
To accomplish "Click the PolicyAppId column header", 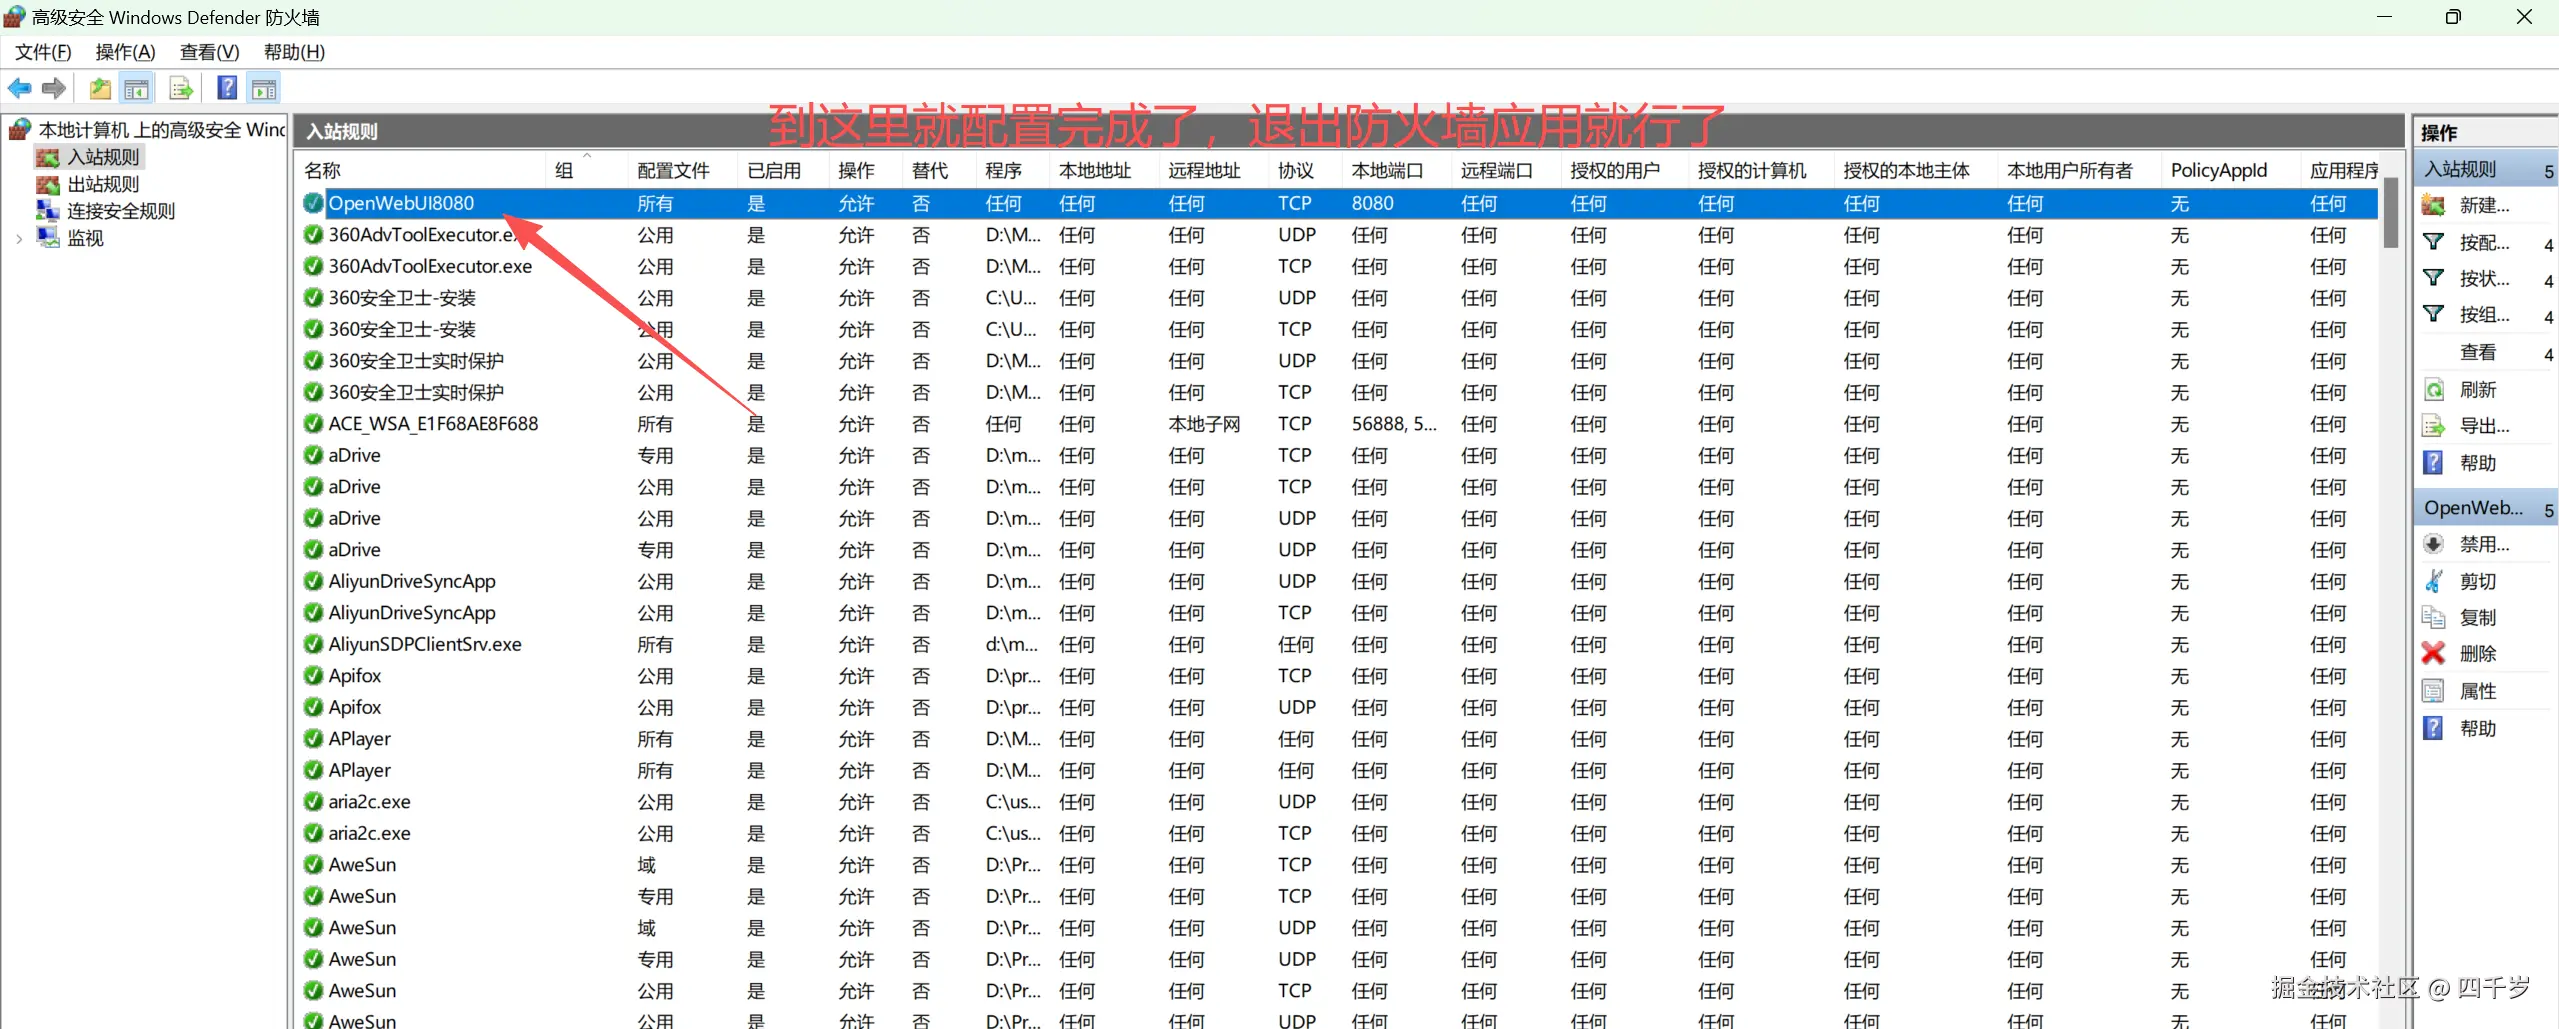I will (2231, 170).
